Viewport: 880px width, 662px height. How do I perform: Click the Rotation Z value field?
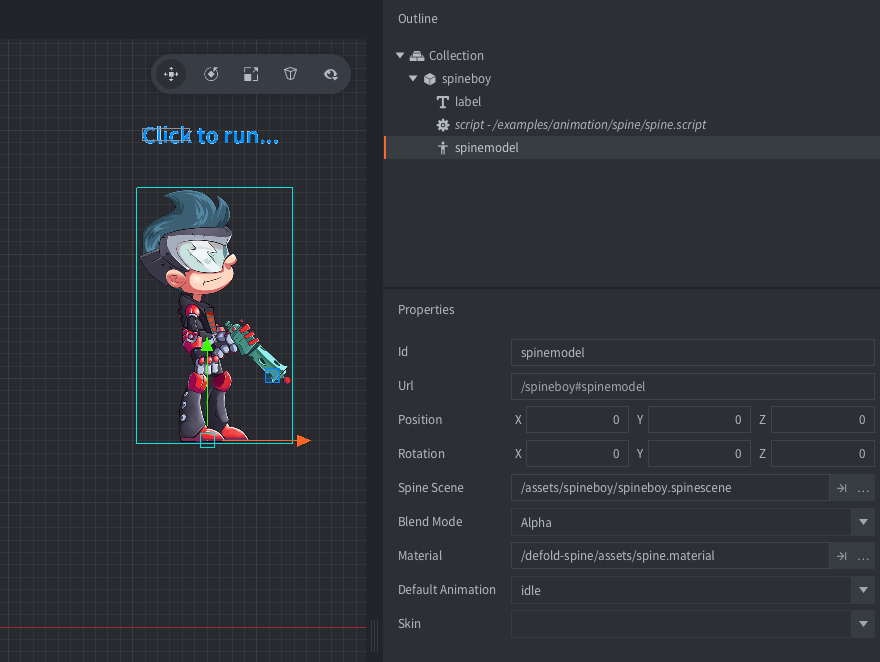pyautogui.click(x=822, y=454)
